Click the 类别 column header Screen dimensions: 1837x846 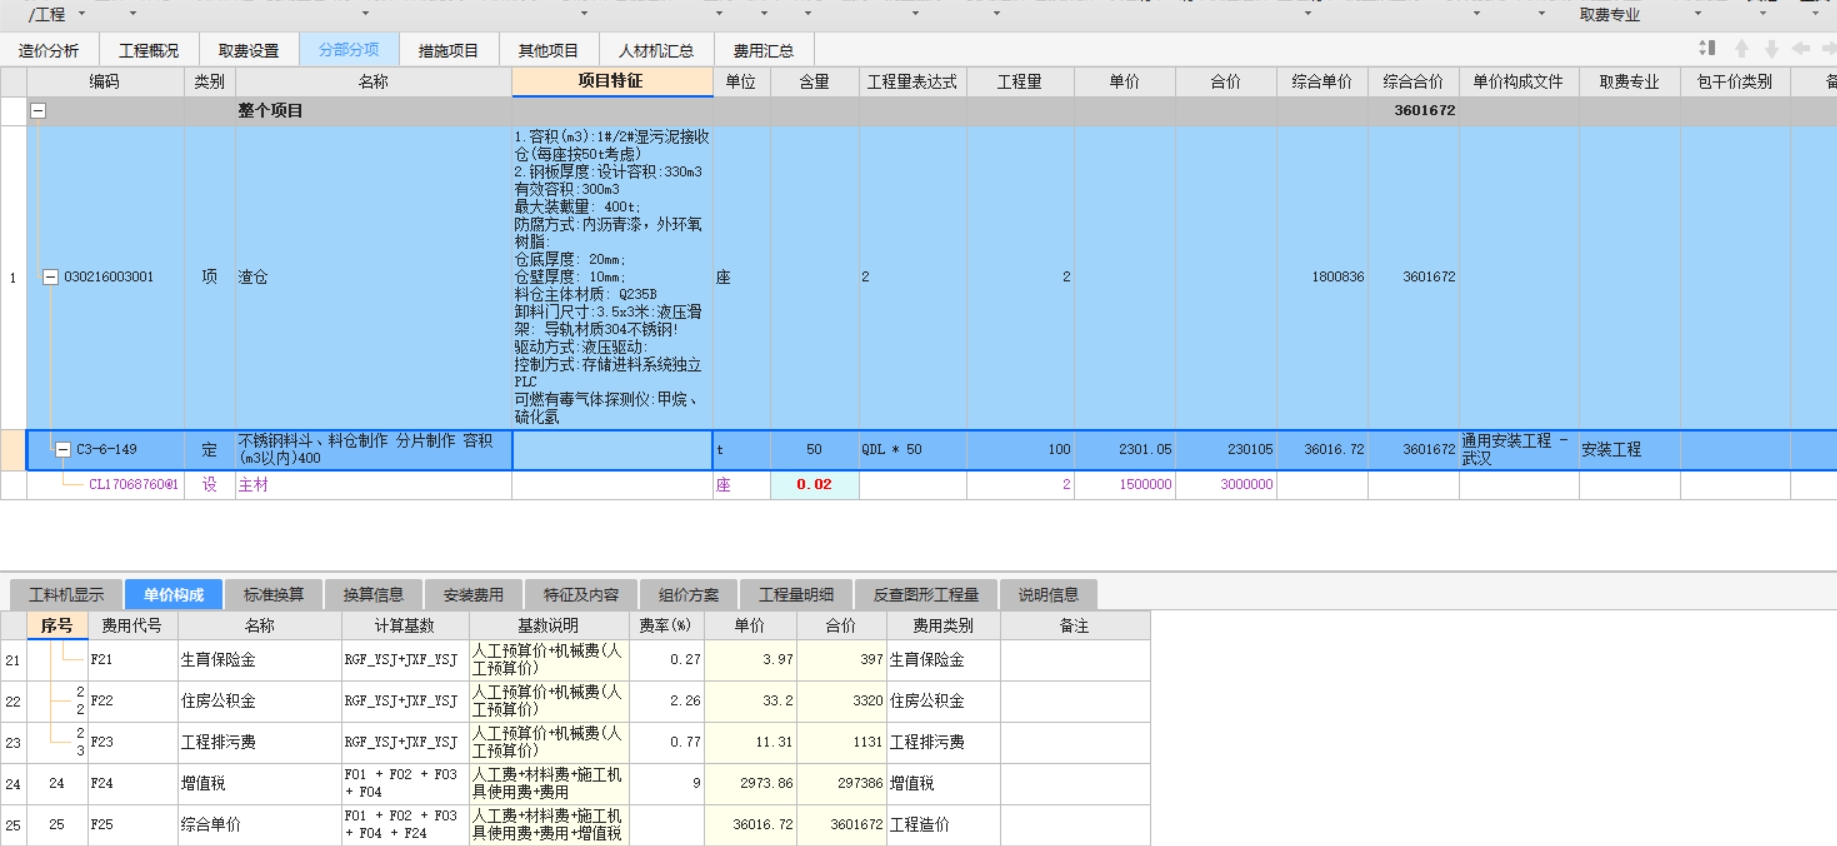pos(210,82)
